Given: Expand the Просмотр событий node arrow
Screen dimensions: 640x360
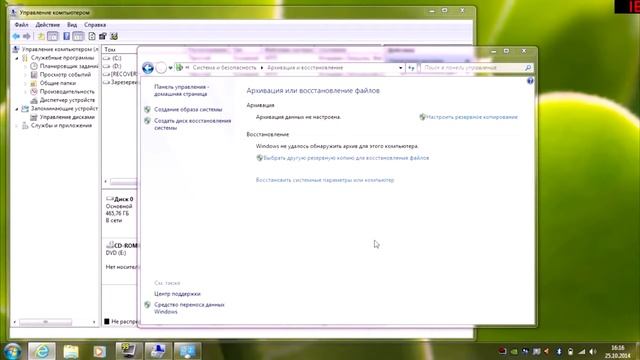Looking at the screenshot, I should 26,75.
